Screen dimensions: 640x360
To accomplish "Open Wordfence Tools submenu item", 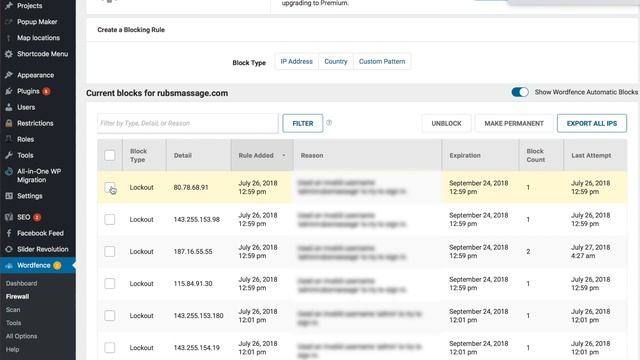I will [13, 323].
